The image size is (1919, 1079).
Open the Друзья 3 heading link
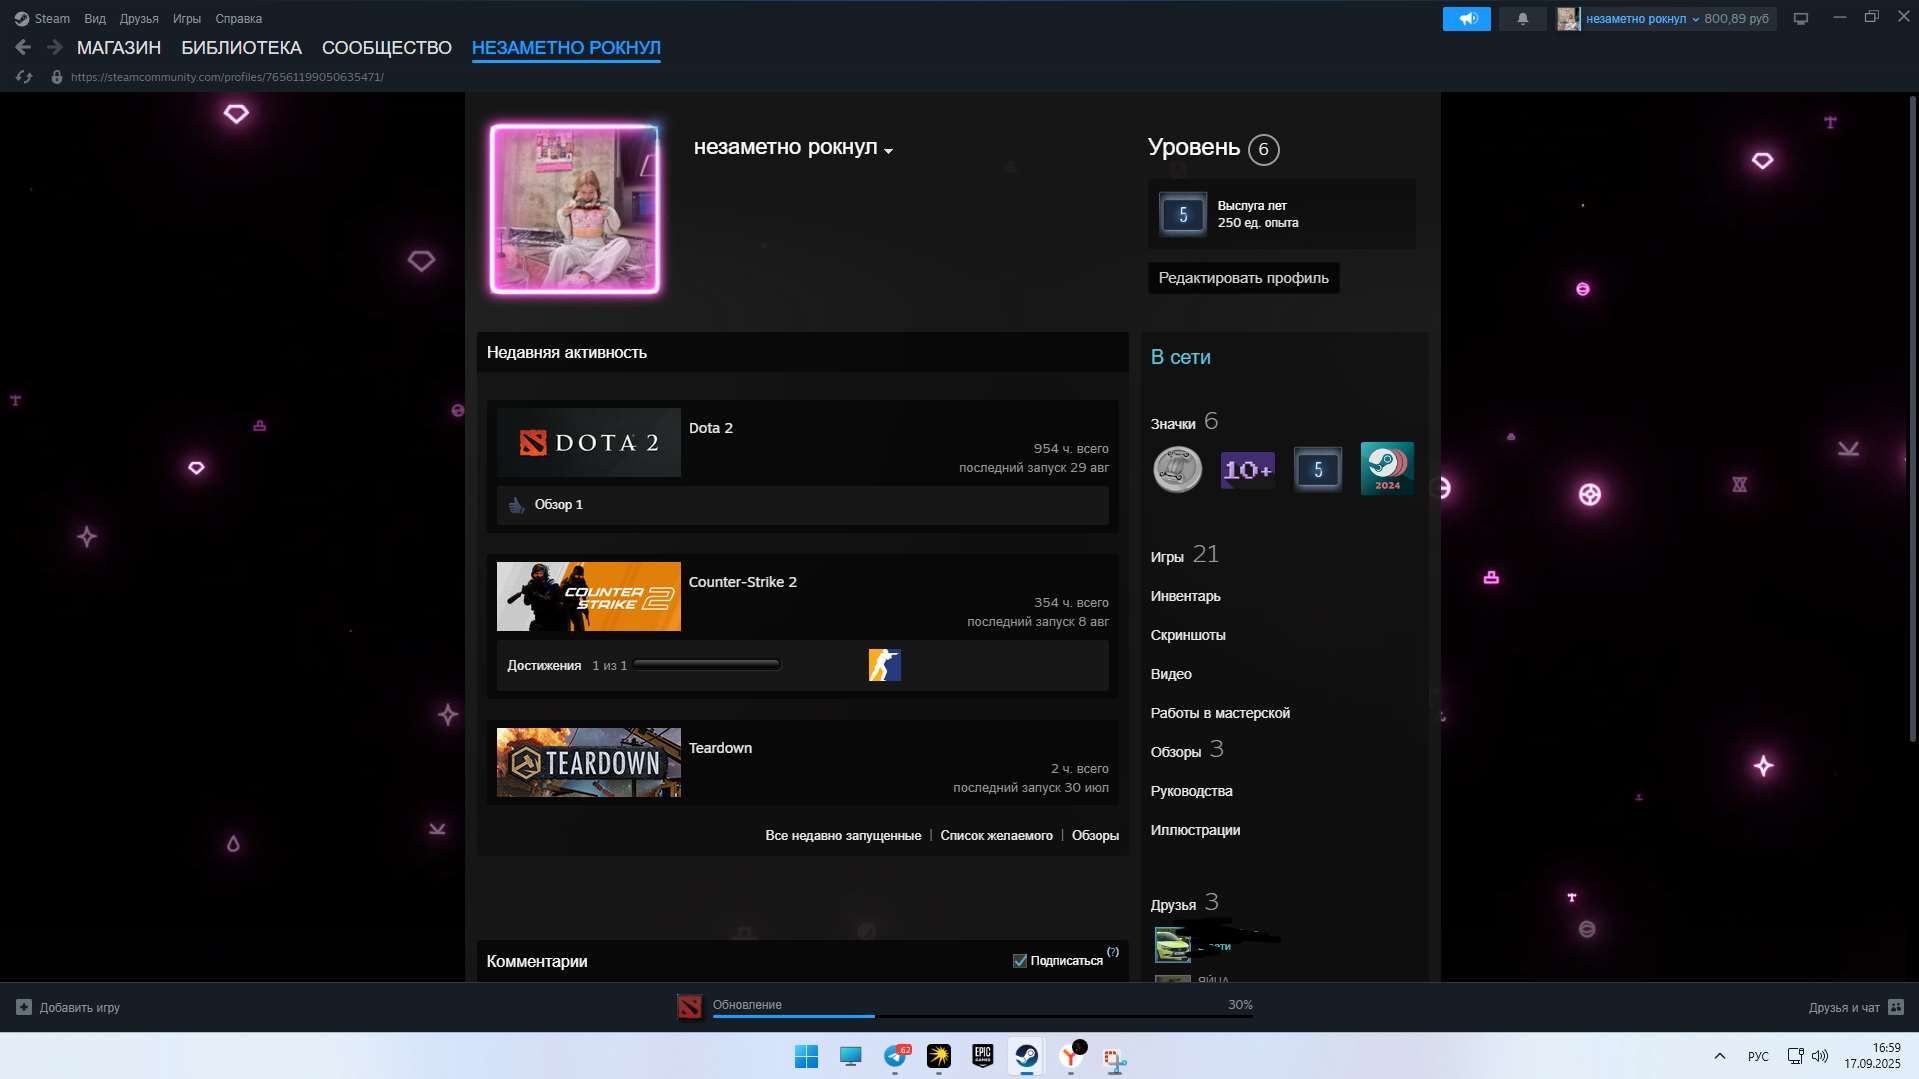1184,903
